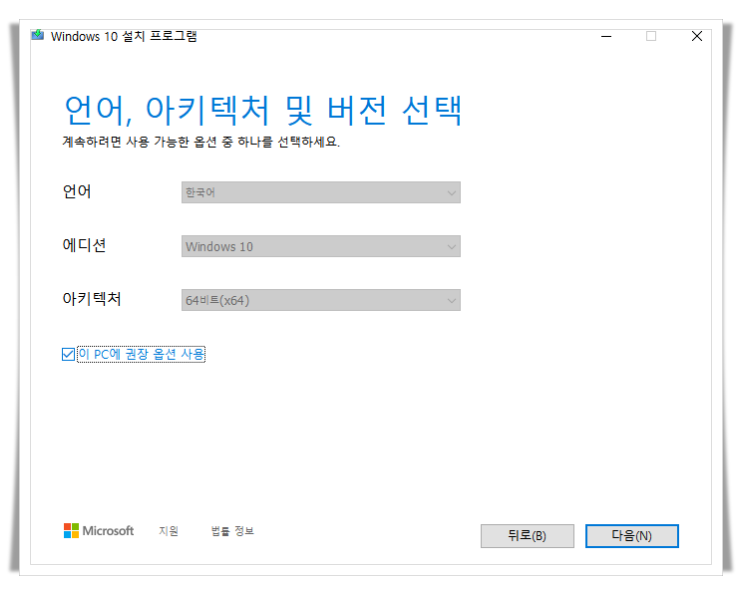Click the heading '언어, 아키텍처 및 버전 선택'
Screen dimensions: 742x595
(263, 110)
